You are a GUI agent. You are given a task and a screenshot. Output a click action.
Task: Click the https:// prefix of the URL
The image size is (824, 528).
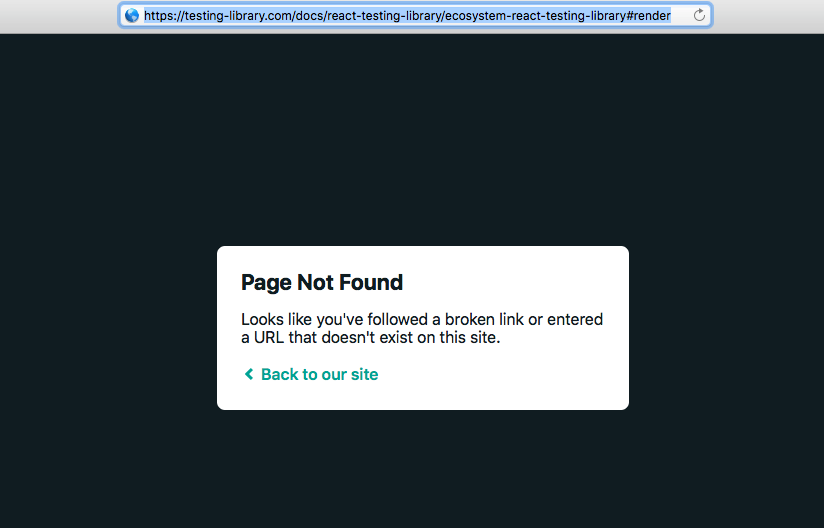coord(164,16)
